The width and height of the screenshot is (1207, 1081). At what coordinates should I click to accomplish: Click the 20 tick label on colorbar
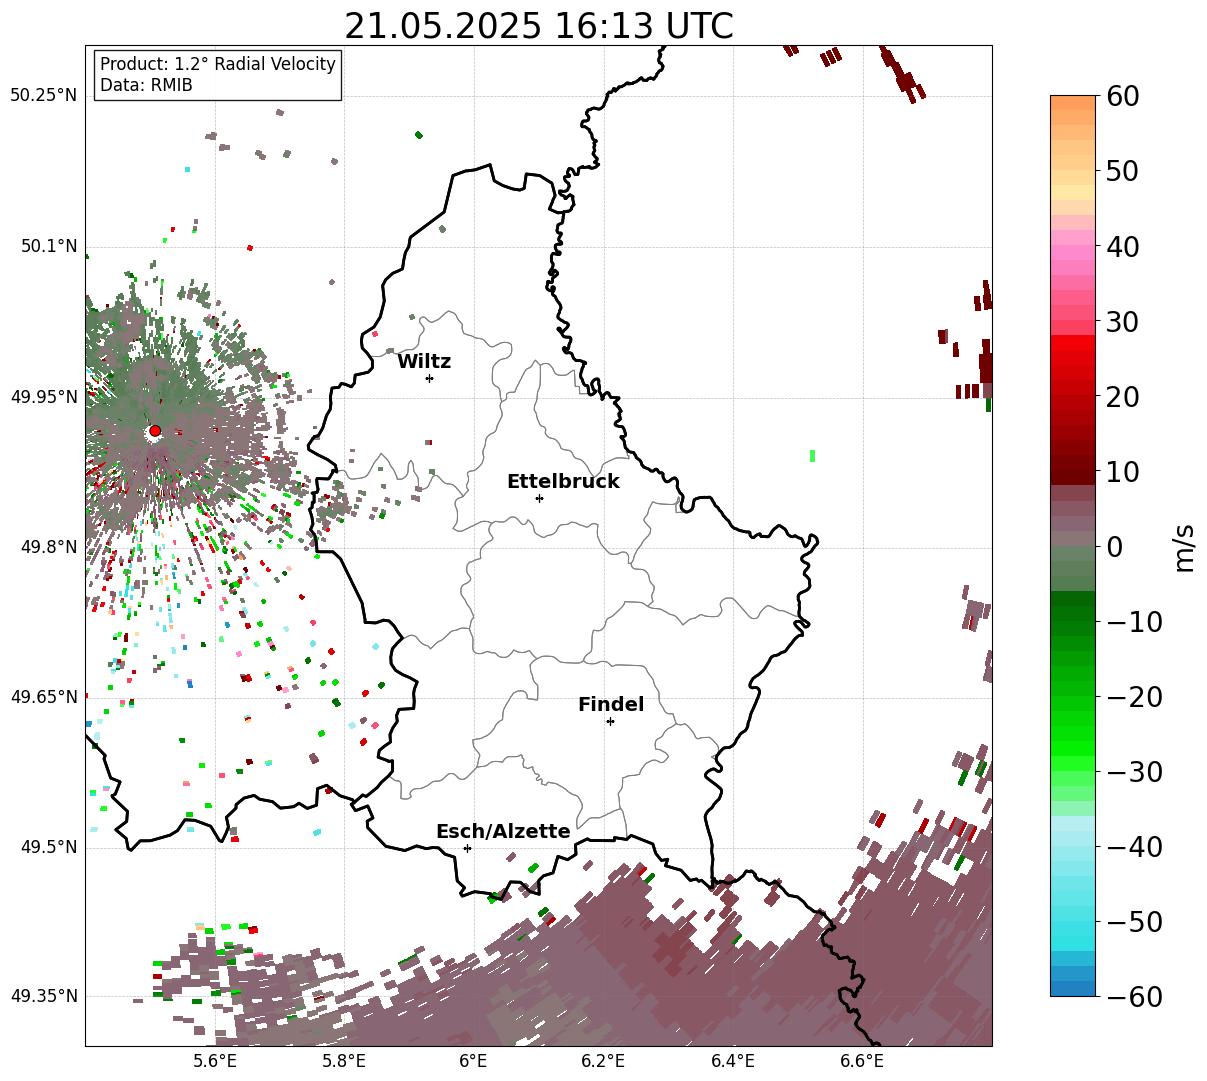click(x=1125, y=397)
